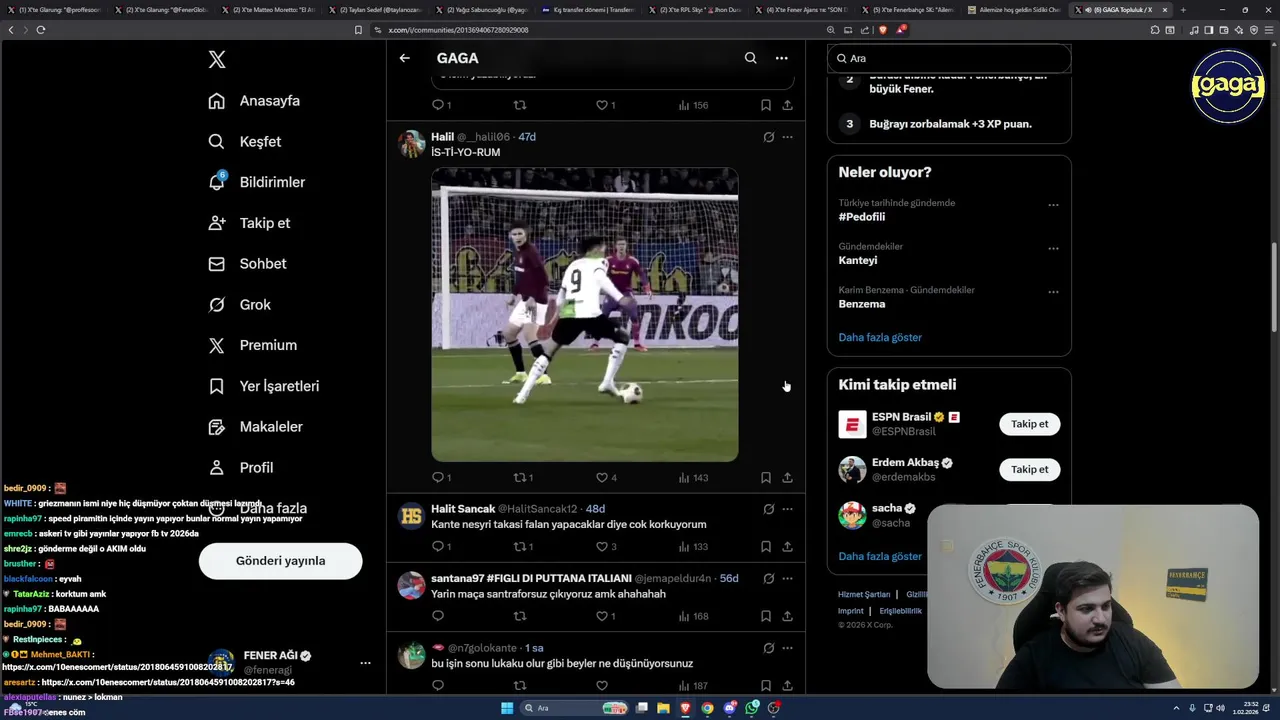Click the X logo in sidebar
Image resolution: width=1280 pixels, height=720 pixels.
[217, 60]
